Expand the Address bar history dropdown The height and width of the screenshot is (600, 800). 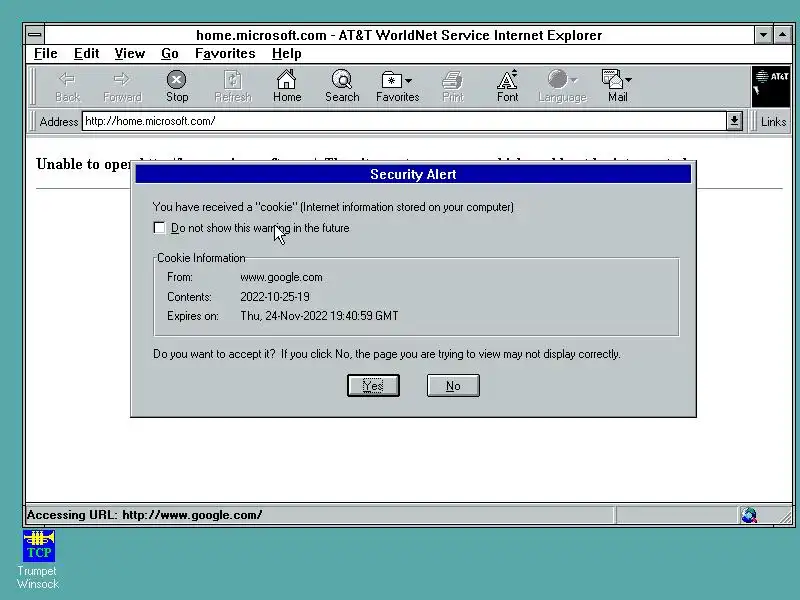734,121
